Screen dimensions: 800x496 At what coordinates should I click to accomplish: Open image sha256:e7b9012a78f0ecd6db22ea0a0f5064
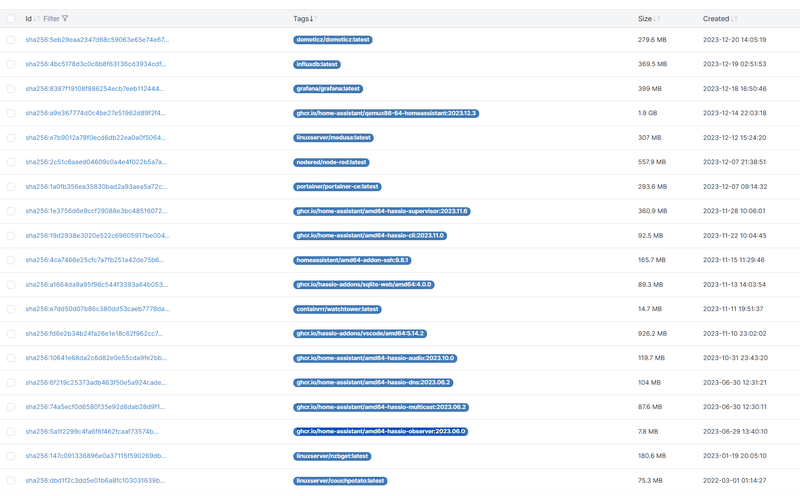[95, 137]
